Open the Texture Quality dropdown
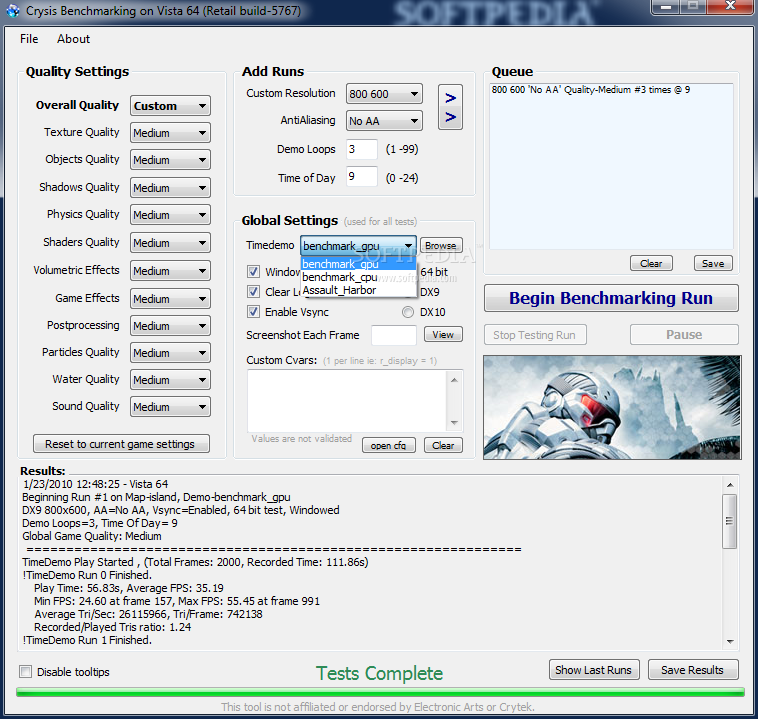The height and width of the screenshot is (719, 758). 170,133
